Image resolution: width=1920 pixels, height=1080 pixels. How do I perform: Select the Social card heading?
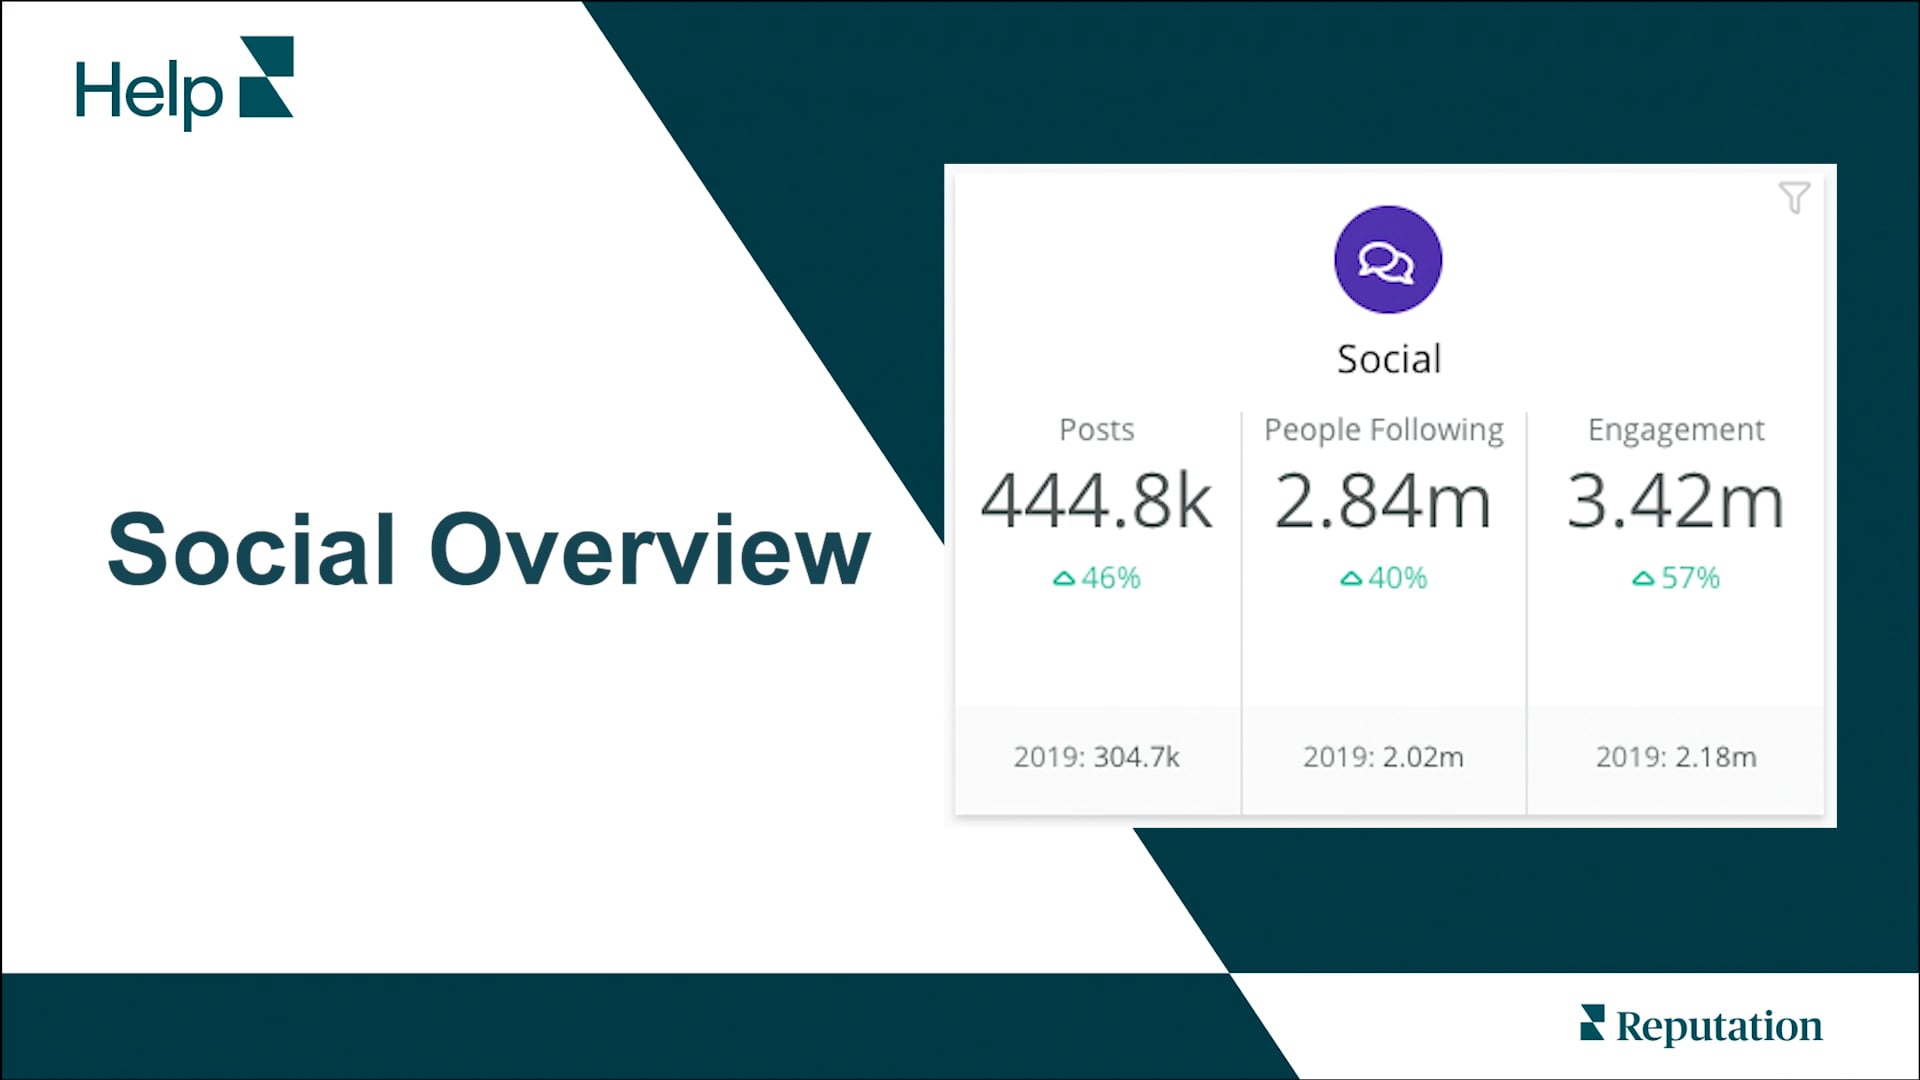(x=1389, y=359)
